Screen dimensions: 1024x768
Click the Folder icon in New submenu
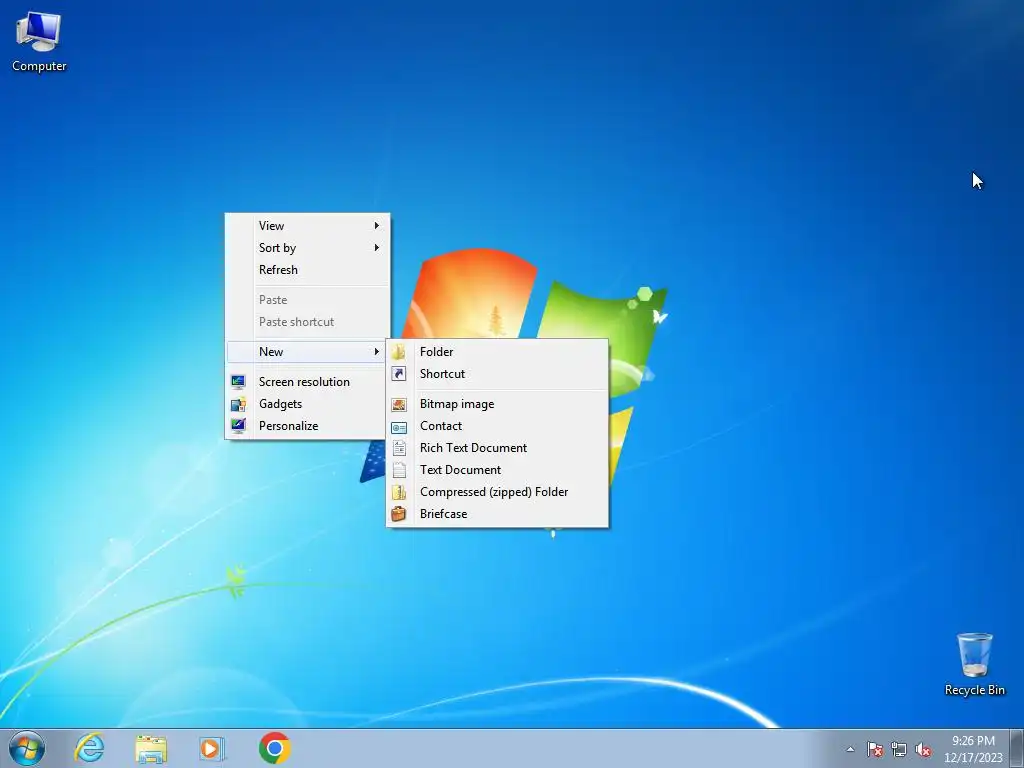(399, 351)
